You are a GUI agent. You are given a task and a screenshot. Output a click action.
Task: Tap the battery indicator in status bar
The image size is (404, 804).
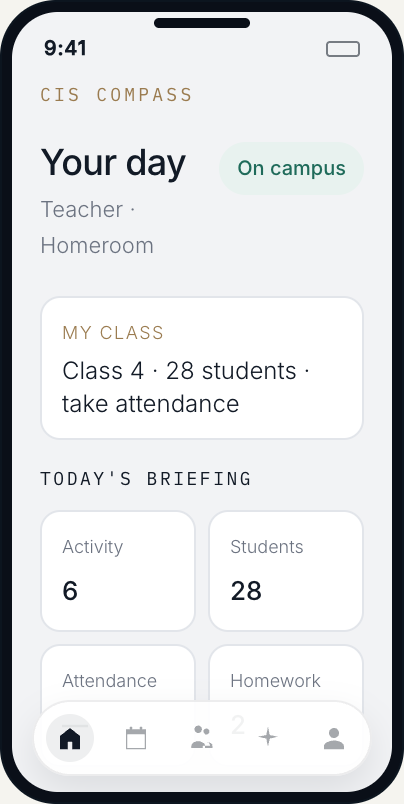(x=343, y=49)
